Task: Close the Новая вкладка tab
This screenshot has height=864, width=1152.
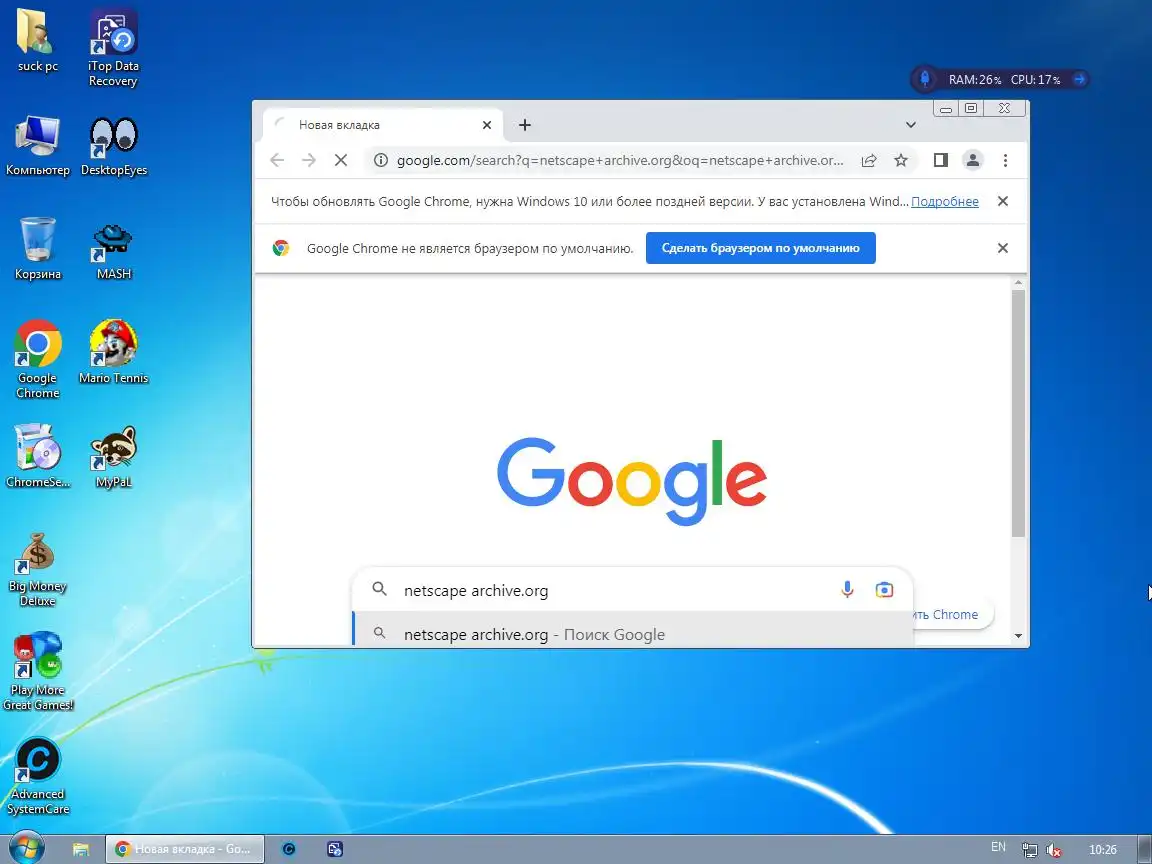Action: [x=486, y=125]
